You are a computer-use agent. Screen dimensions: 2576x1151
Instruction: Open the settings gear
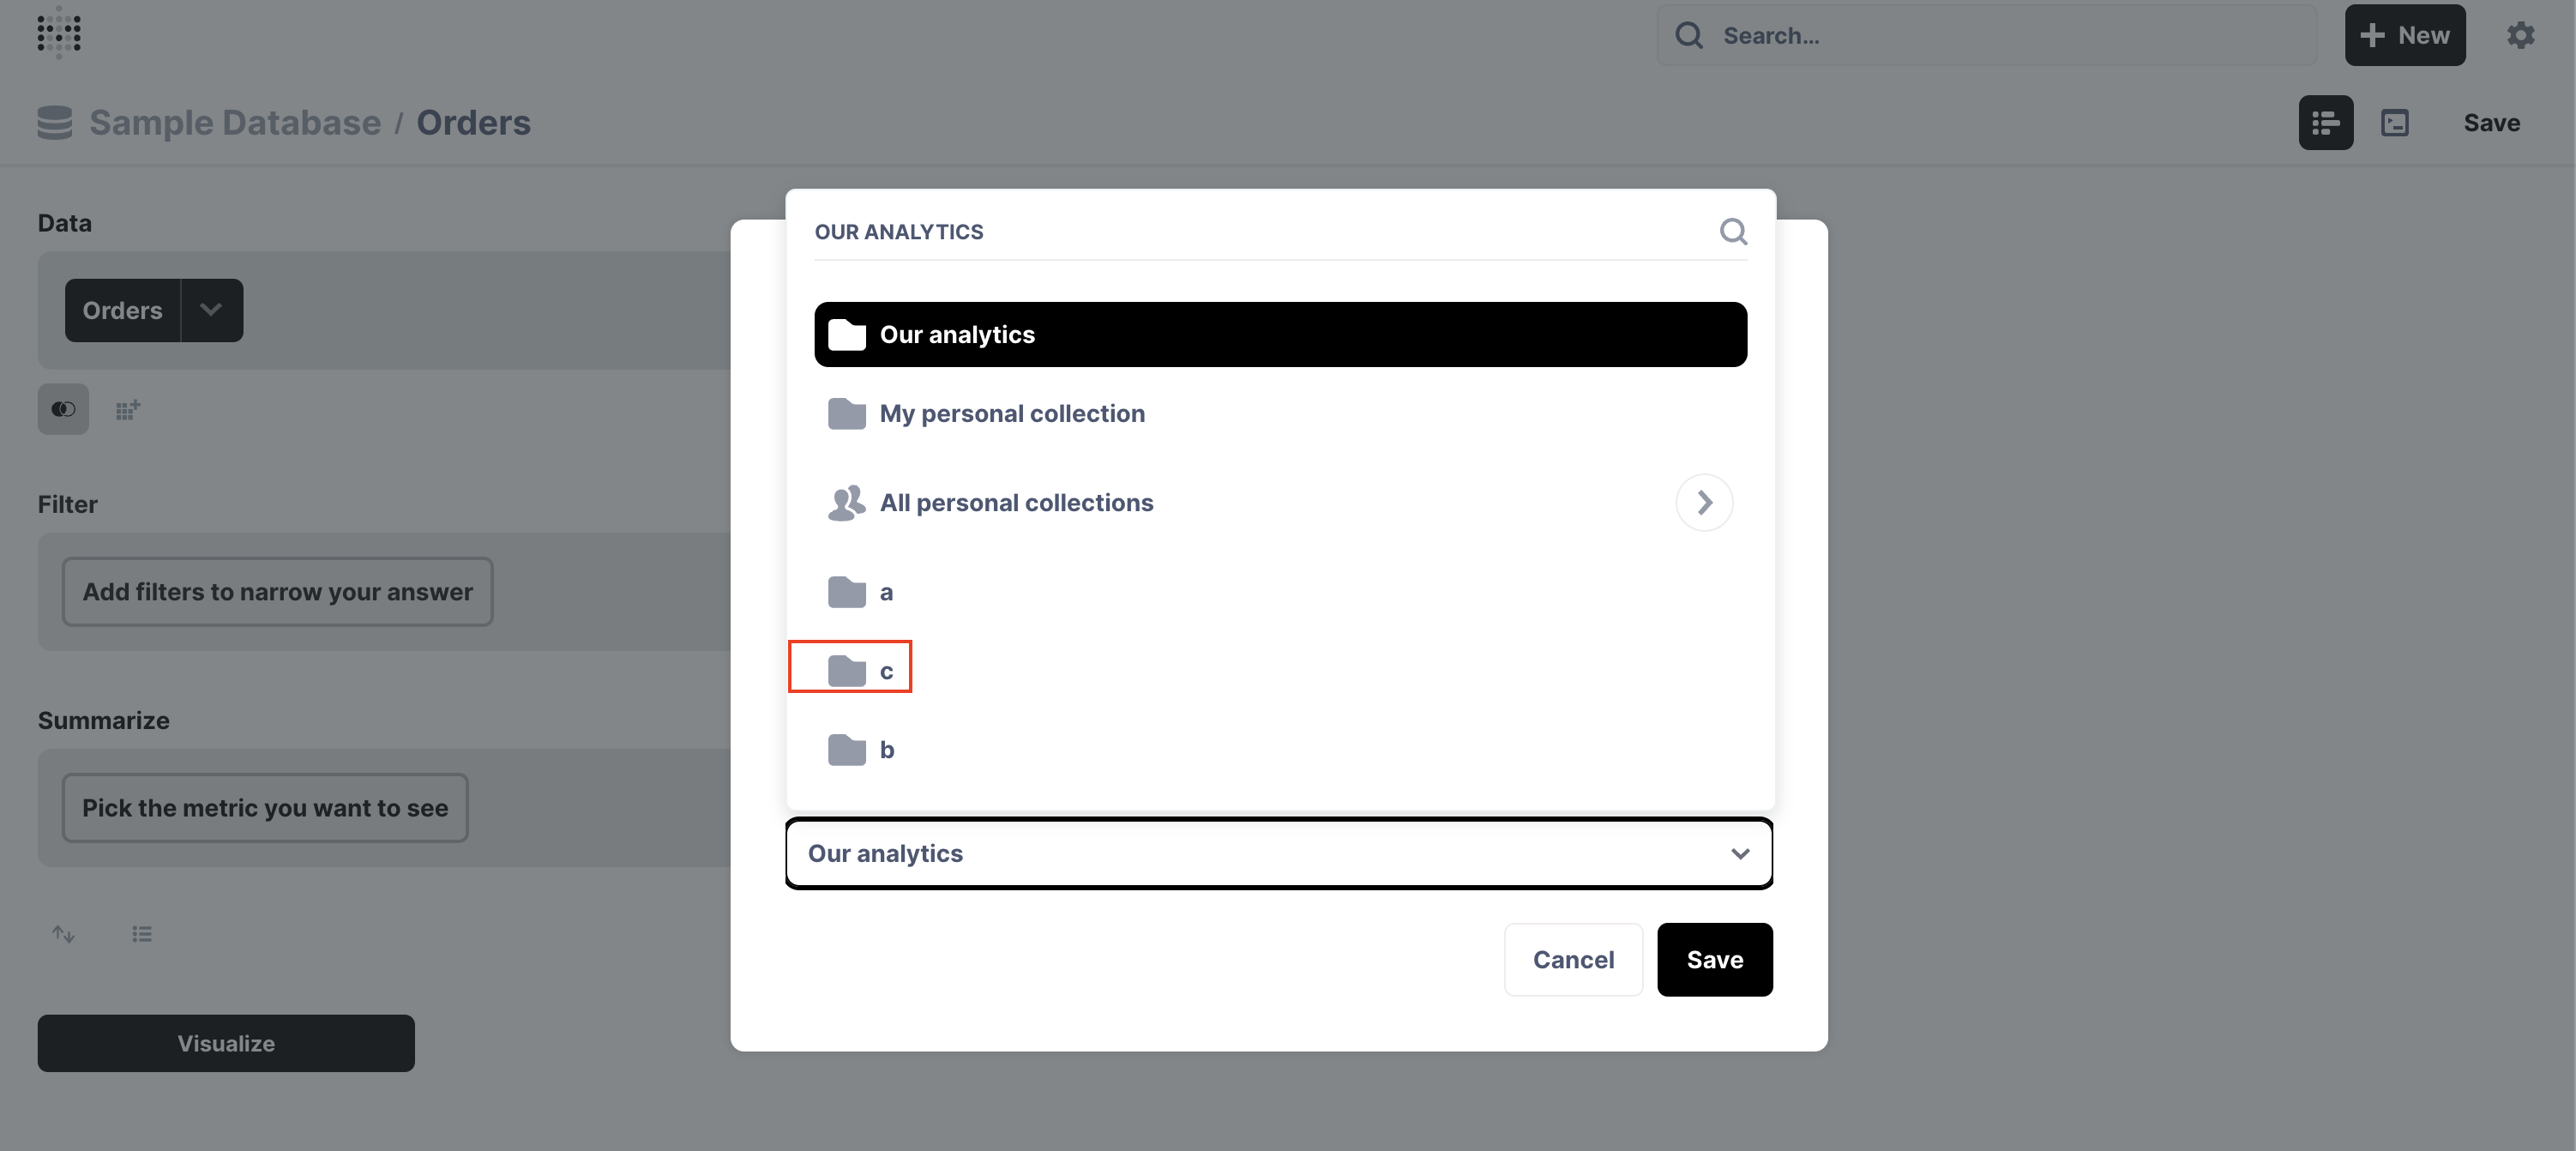tap(2521, 35)
